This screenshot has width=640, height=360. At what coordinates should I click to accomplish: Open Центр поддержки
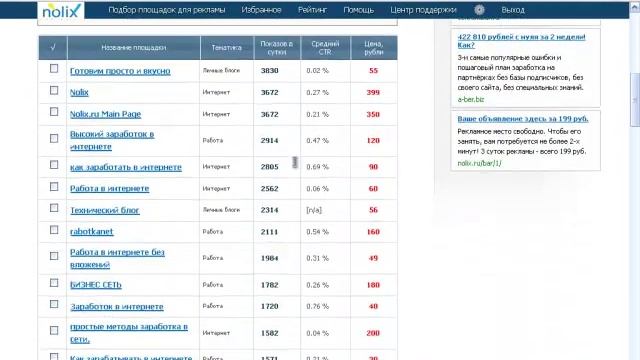pyautogui.click(x=423, y=10)
